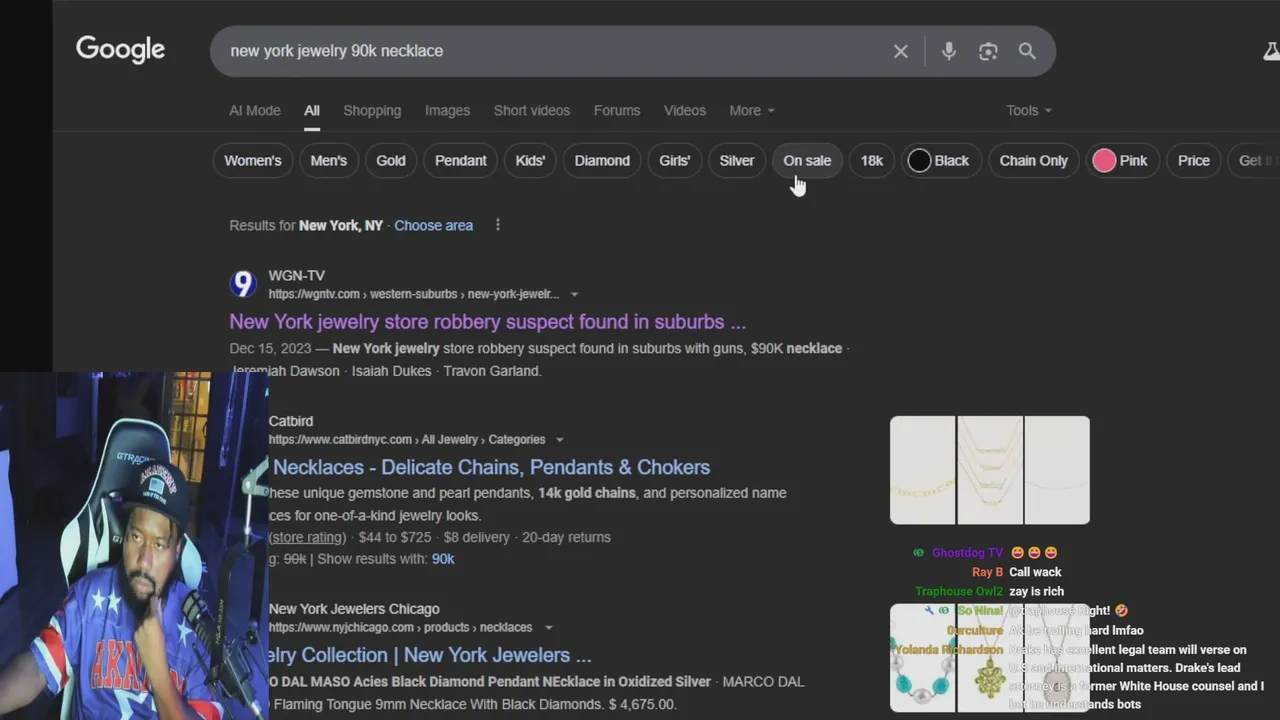This screenshot has height=720, width=1280.
Task: Open New York Jewelers necklace thumbnails
Action: (x=990, y=658)
